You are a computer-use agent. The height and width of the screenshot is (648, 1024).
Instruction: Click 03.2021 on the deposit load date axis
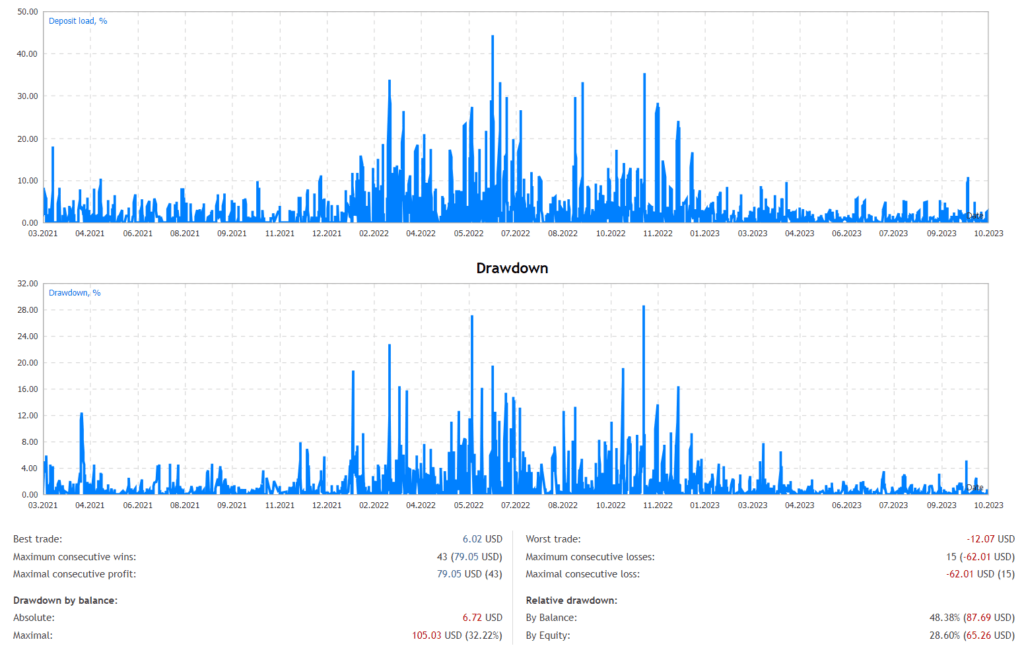pyautogui.click(x=42, y=233)
